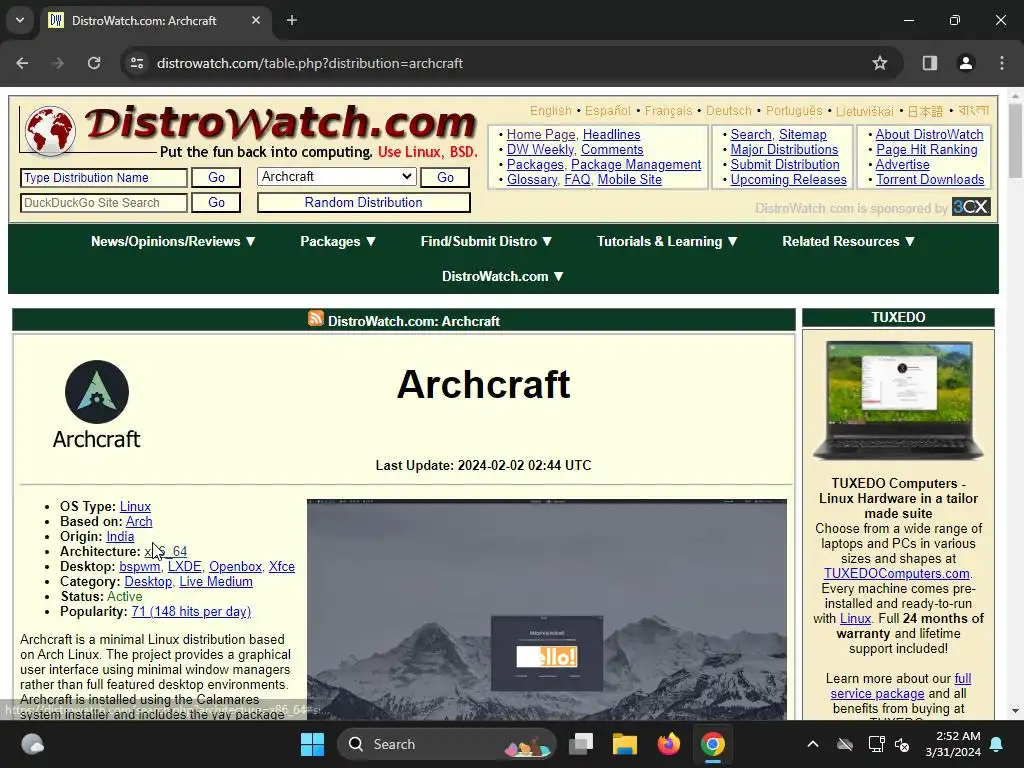Expand the News/Opinions/Reviews menu
Screen dimensions: 1024x768
(173, 242)
